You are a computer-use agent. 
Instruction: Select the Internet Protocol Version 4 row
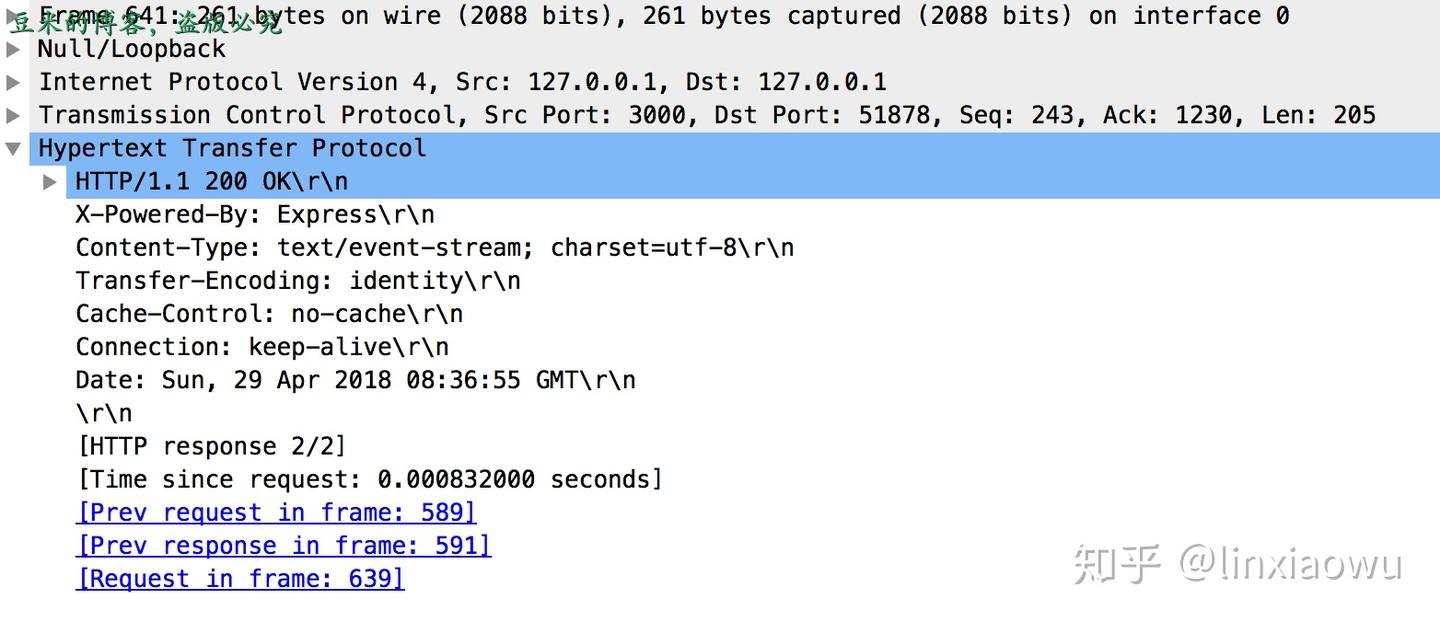click(x=462, y=82)
